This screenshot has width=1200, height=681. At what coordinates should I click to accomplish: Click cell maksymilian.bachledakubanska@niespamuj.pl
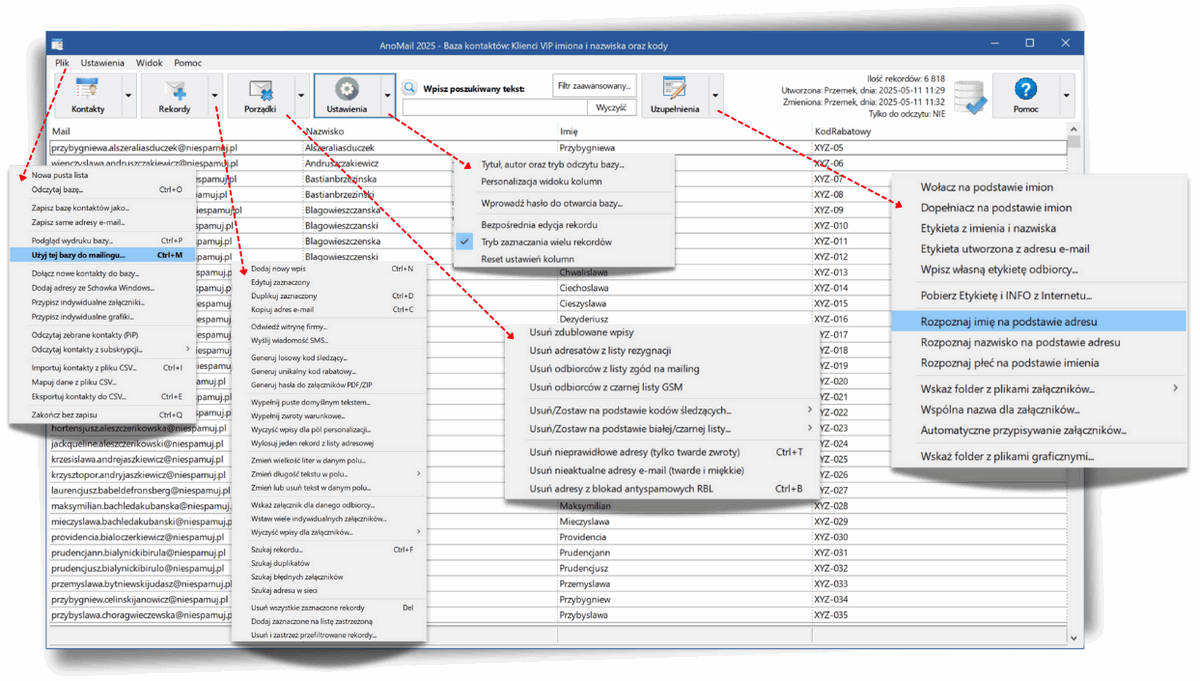(141, 506)
